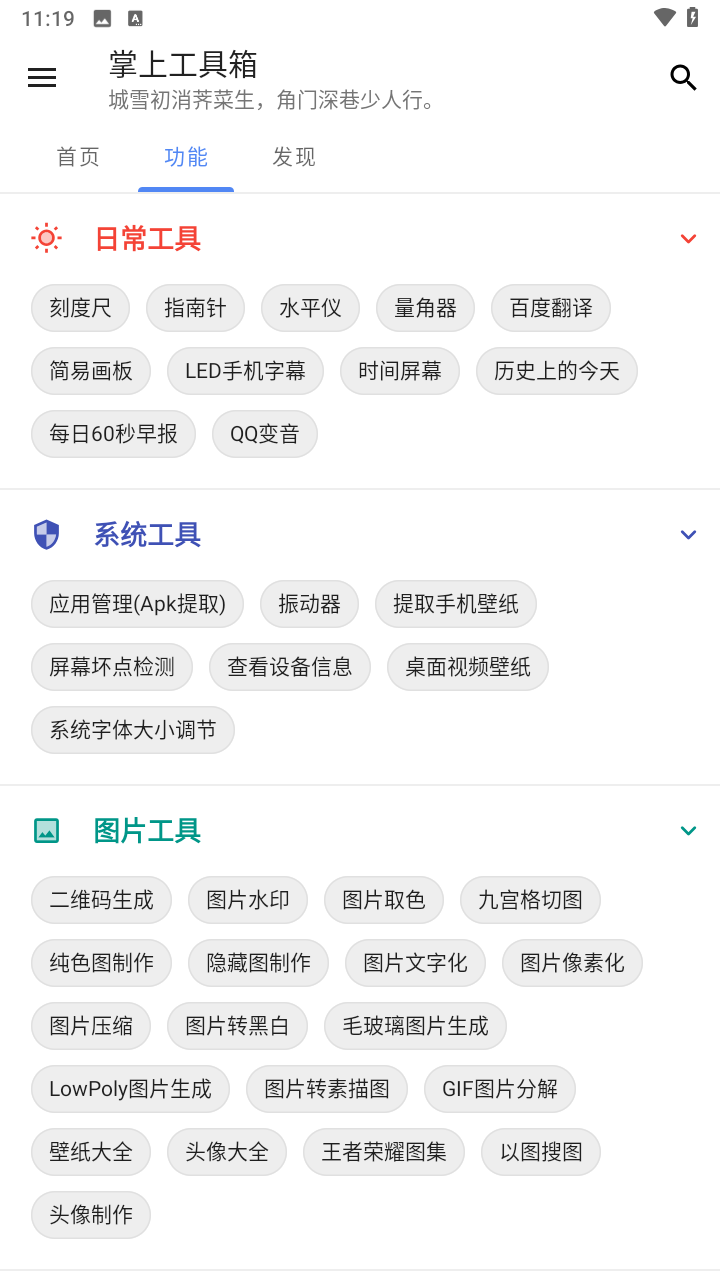Screen dimensions: 720x1280
Task: Collapse the 日常工具 section
Action: [688, 238]
